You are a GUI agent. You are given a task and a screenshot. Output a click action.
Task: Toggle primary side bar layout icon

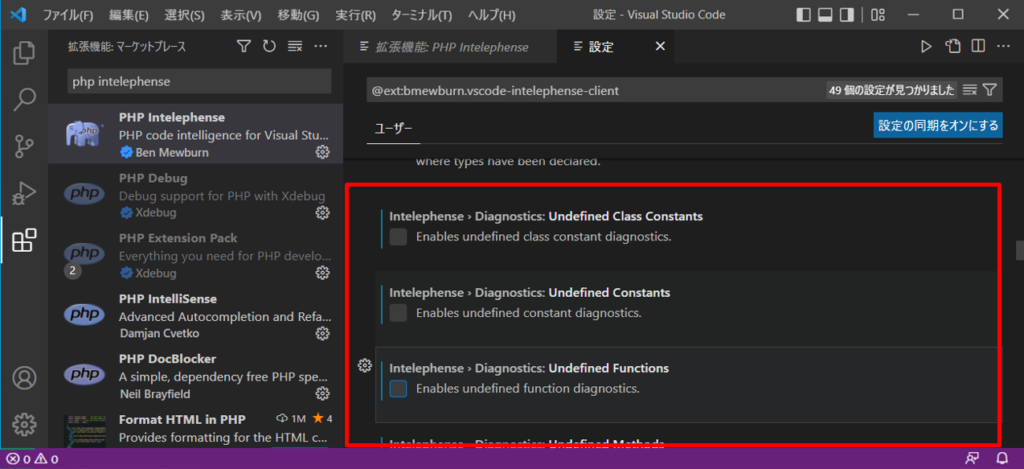[x=804, y=14]
